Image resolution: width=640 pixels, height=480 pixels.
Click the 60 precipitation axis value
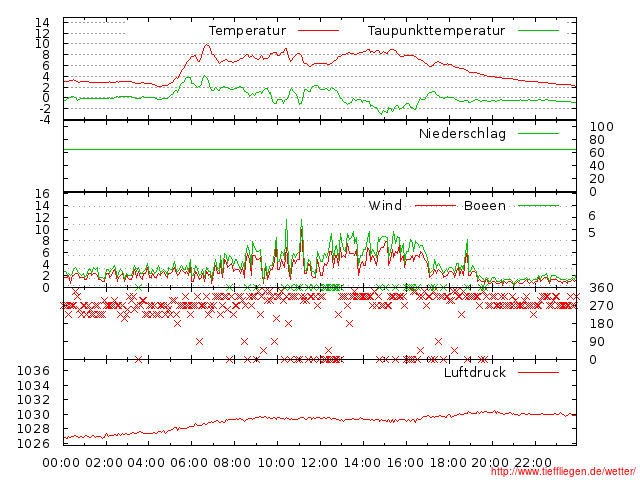[x=597, y=153]
